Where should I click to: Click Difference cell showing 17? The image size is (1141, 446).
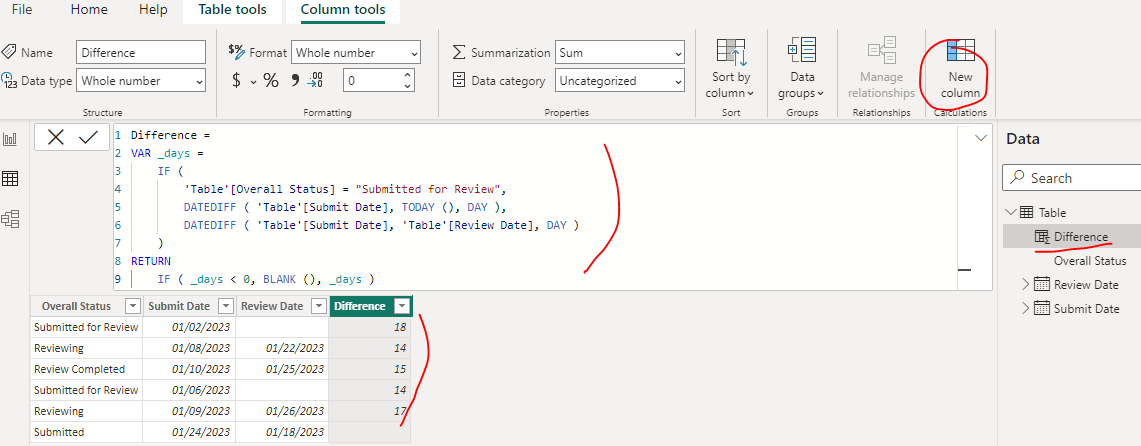coord(371,411)
